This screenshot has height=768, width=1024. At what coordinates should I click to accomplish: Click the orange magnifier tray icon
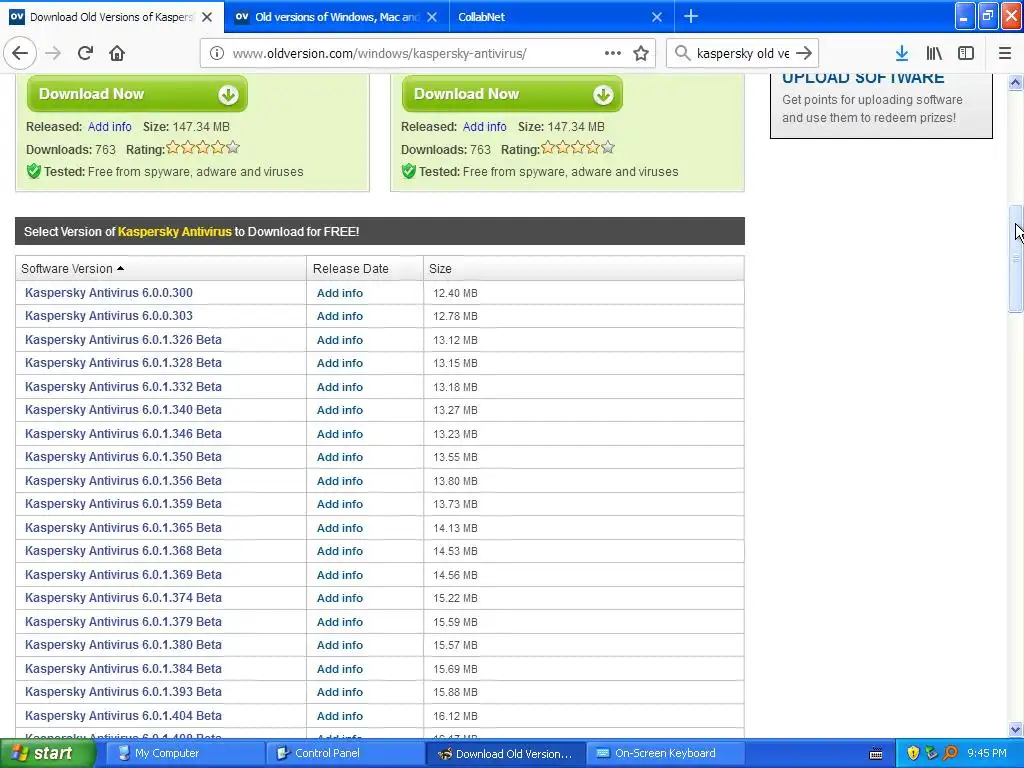pos(950,754)
